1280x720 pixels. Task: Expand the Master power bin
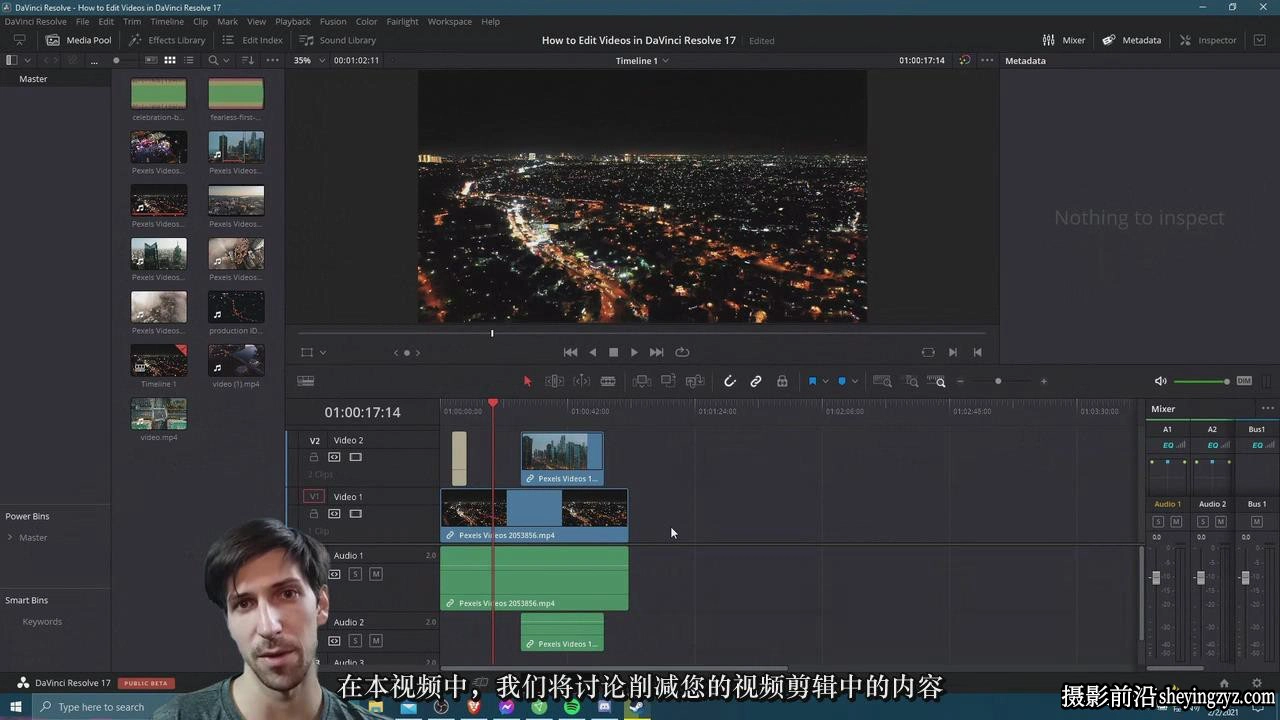tap(10, 537)
